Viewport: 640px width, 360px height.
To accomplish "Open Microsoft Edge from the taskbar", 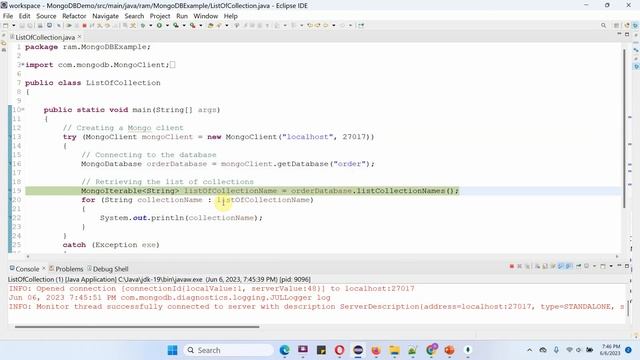I will tap(284, 350).
